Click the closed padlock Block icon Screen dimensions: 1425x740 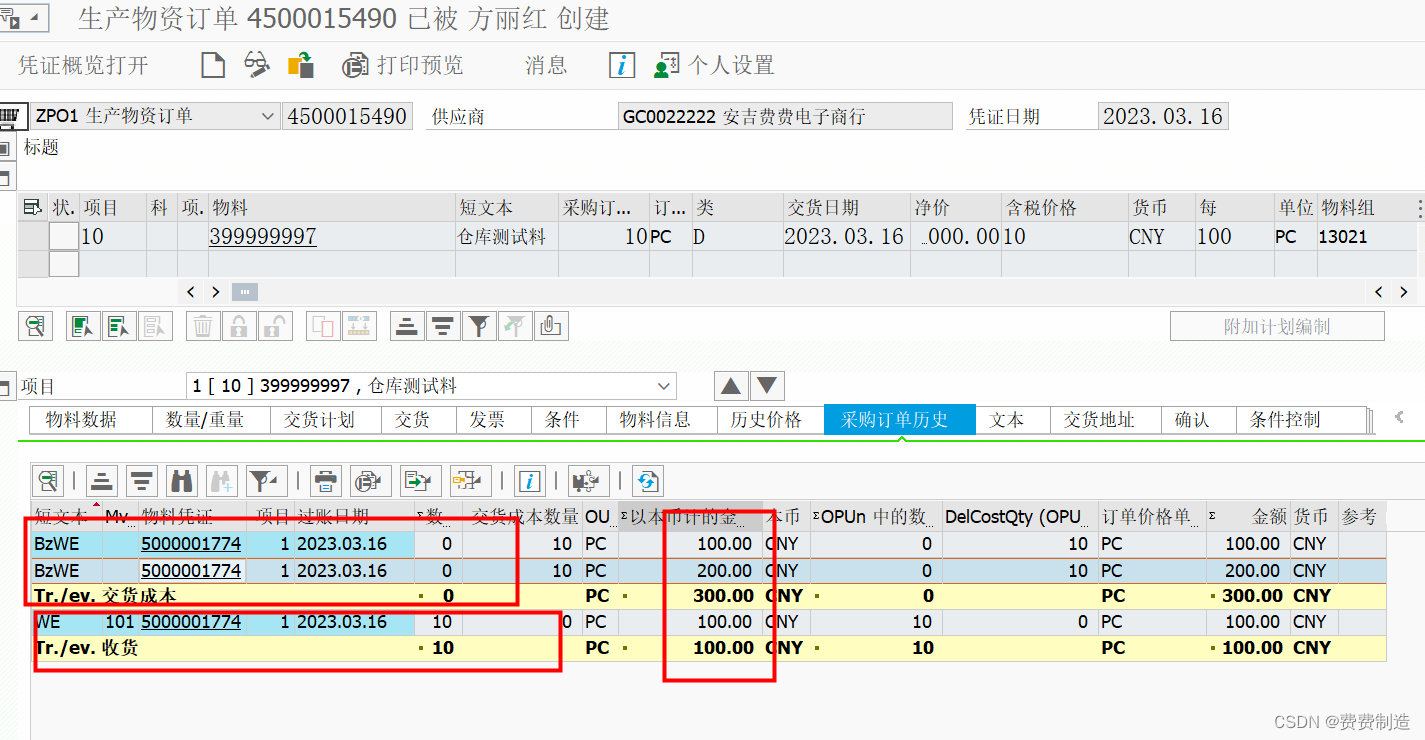239,326
